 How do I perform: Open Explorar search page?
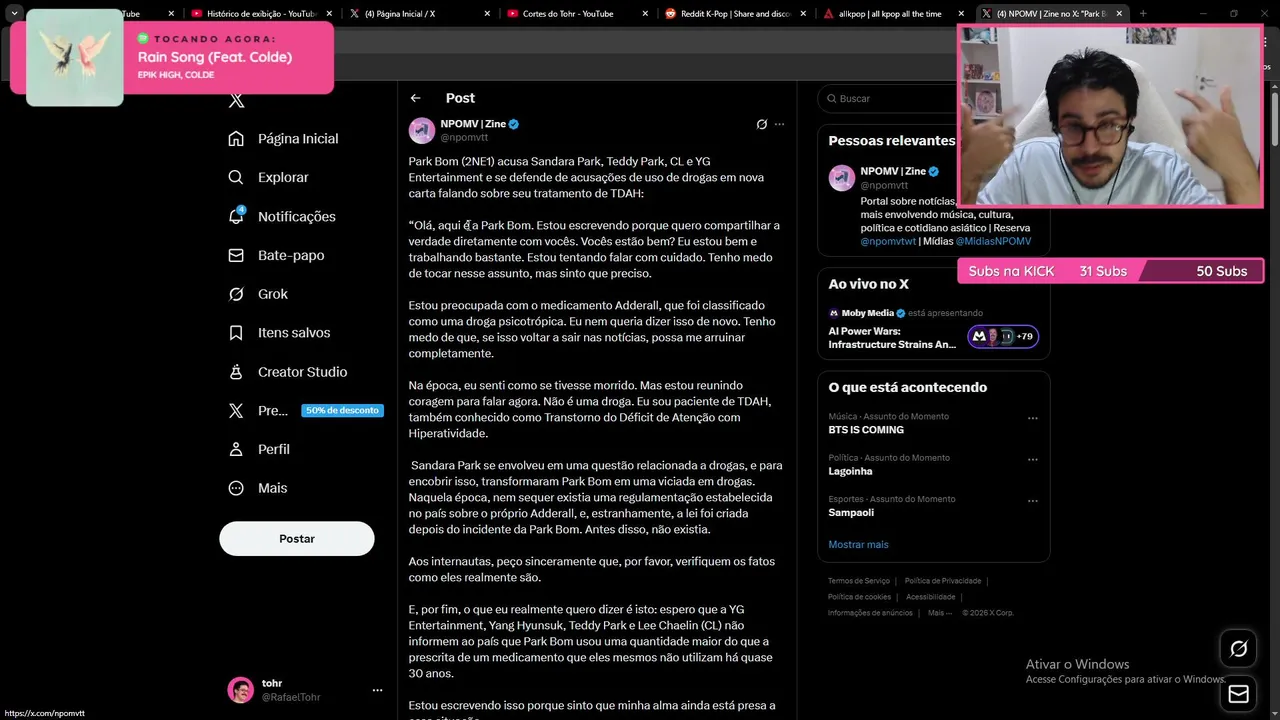269,177
